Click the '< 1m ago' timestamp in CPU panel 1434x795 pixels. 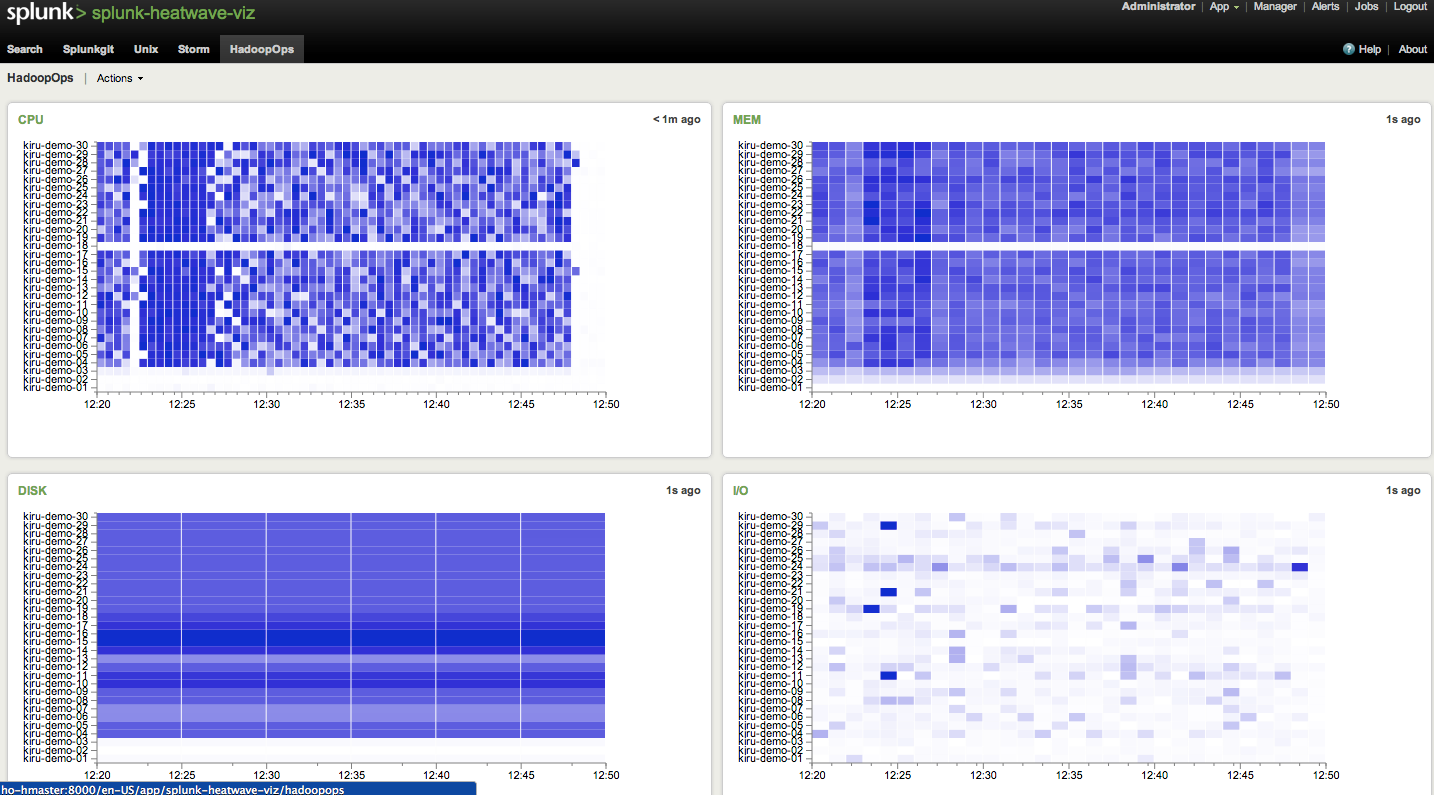click(677, 119)
